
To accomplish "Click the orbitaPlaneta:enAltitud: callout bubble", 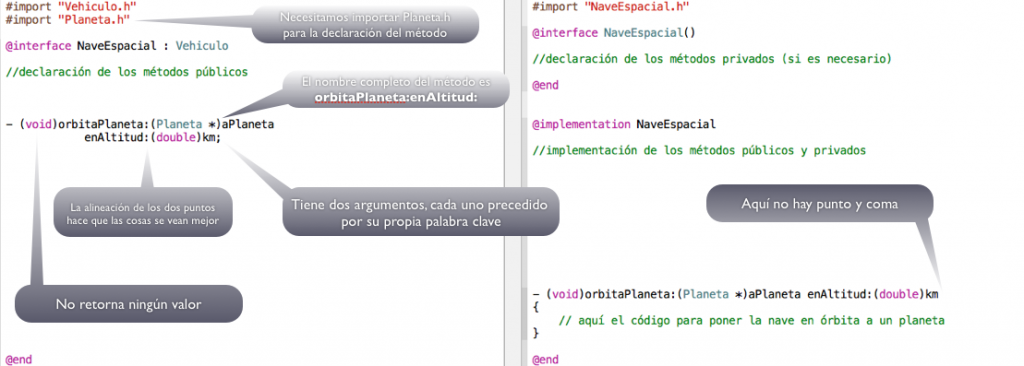I will click(395, 90).
